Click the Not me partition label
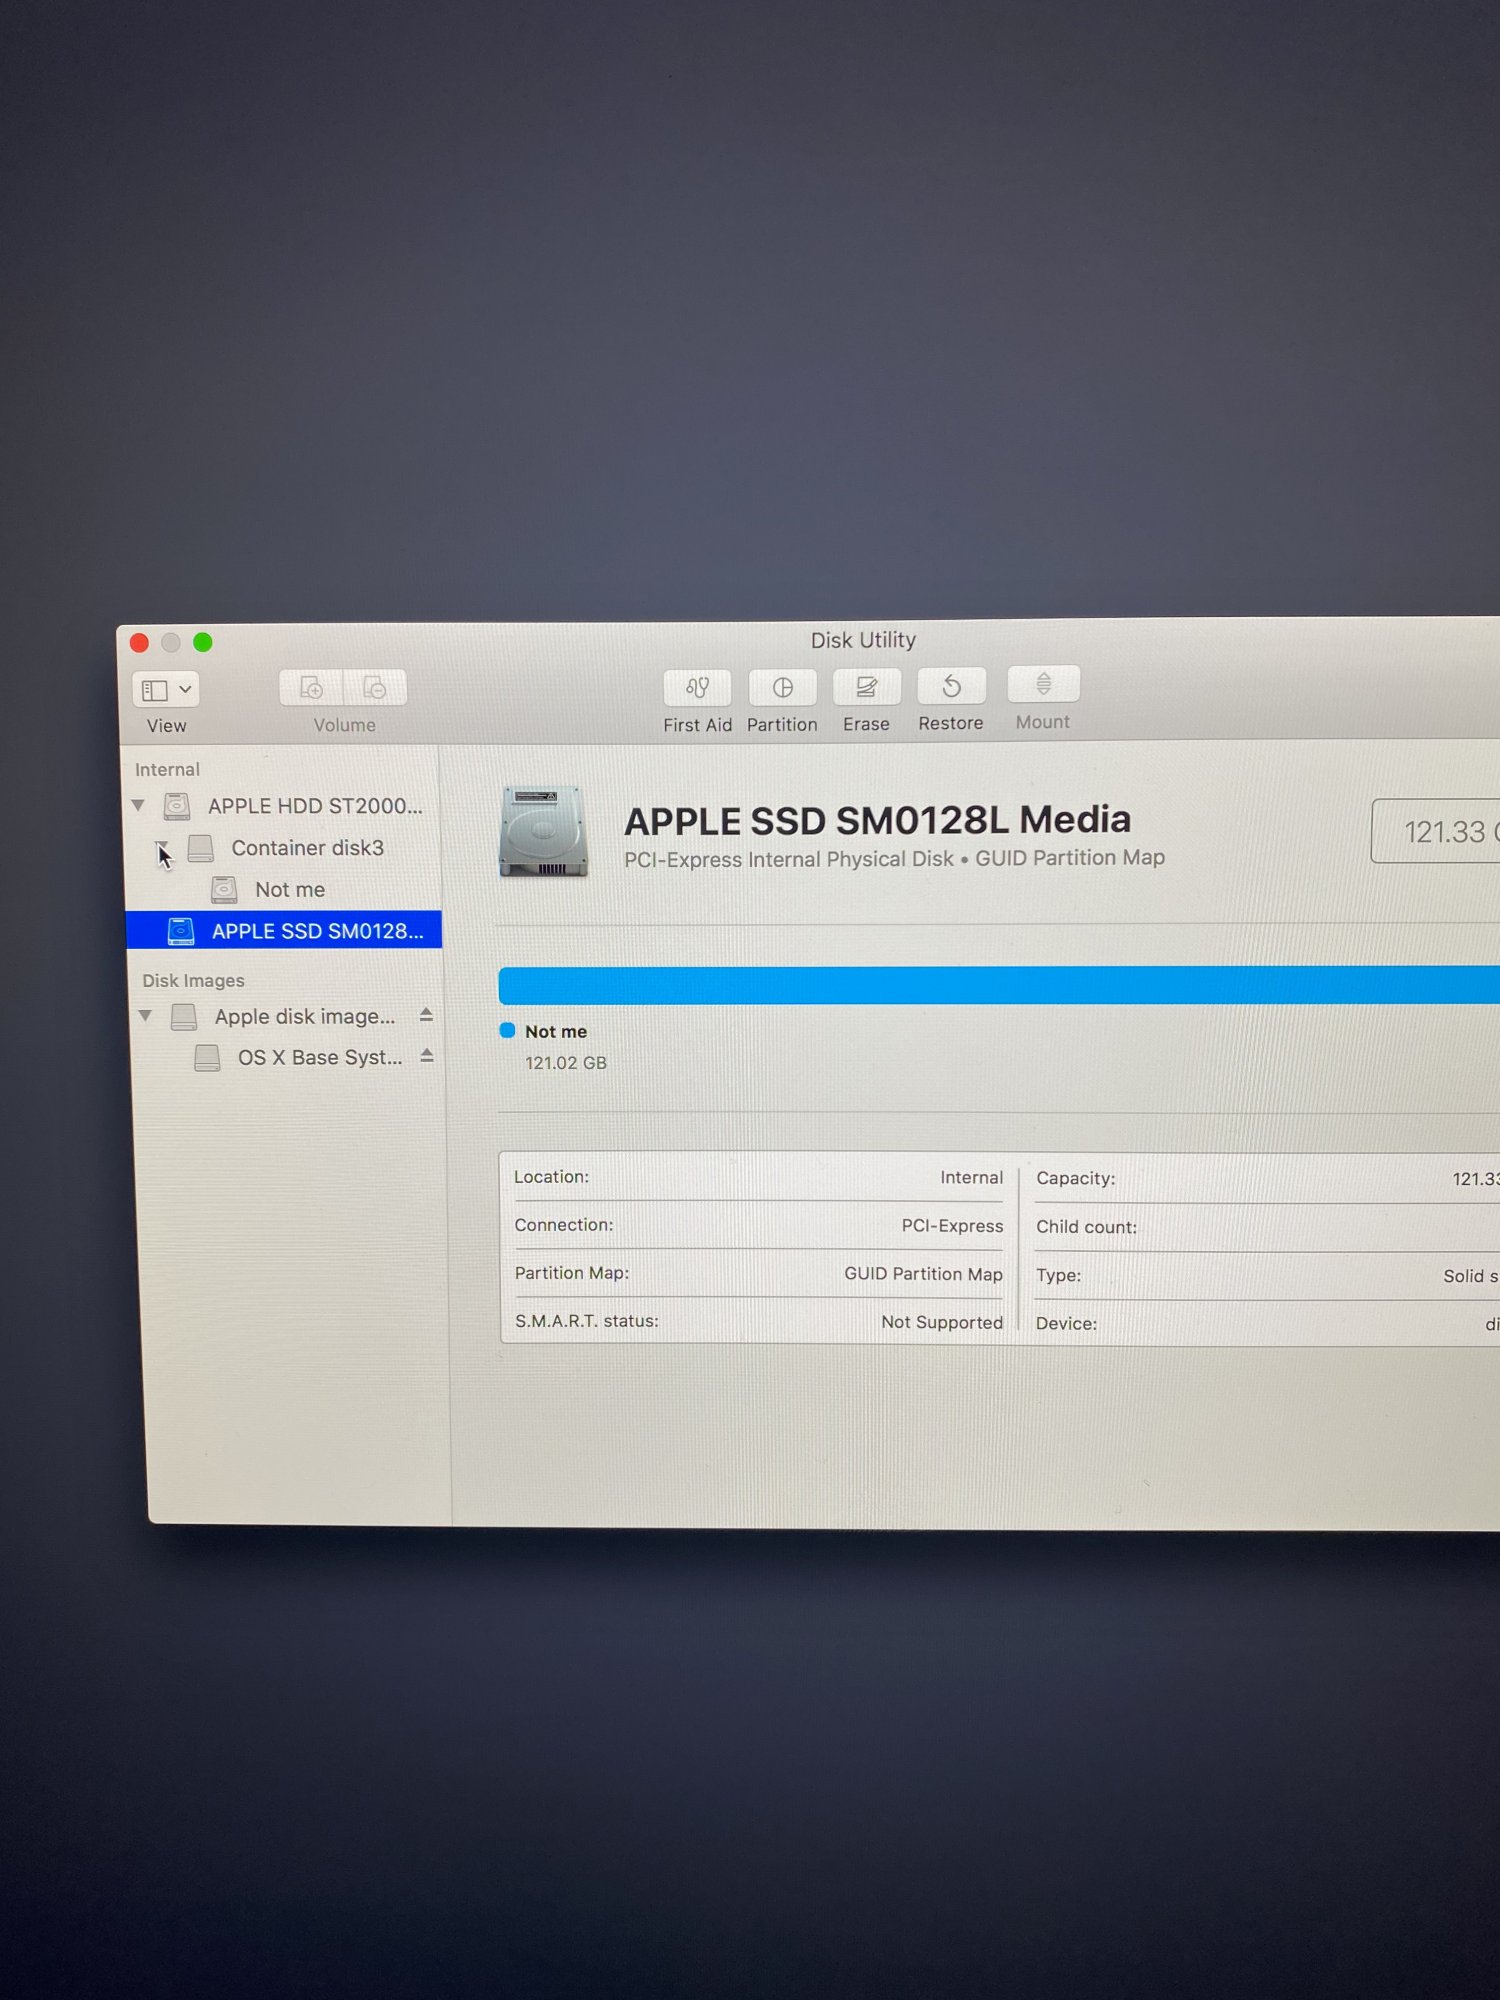Viewport: 1500px width, 2000px height. [x=556, y=1031]
